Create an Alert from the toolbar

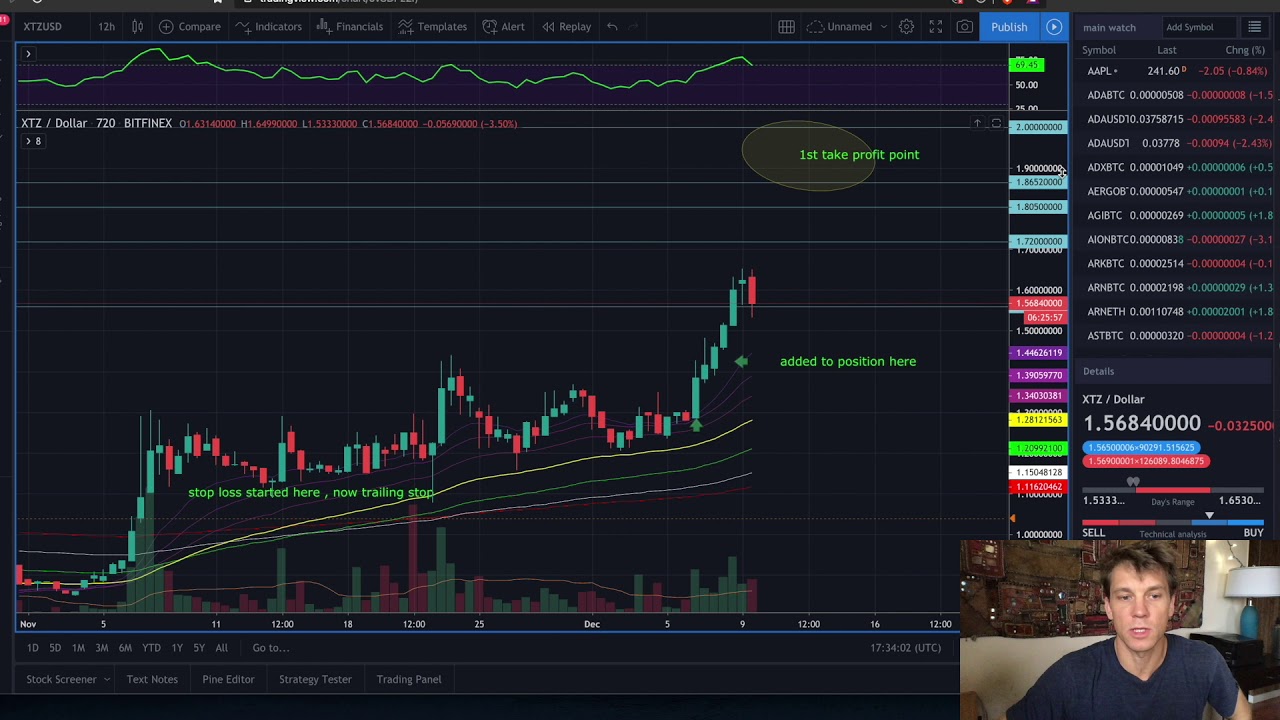click(x=503, y=27)
